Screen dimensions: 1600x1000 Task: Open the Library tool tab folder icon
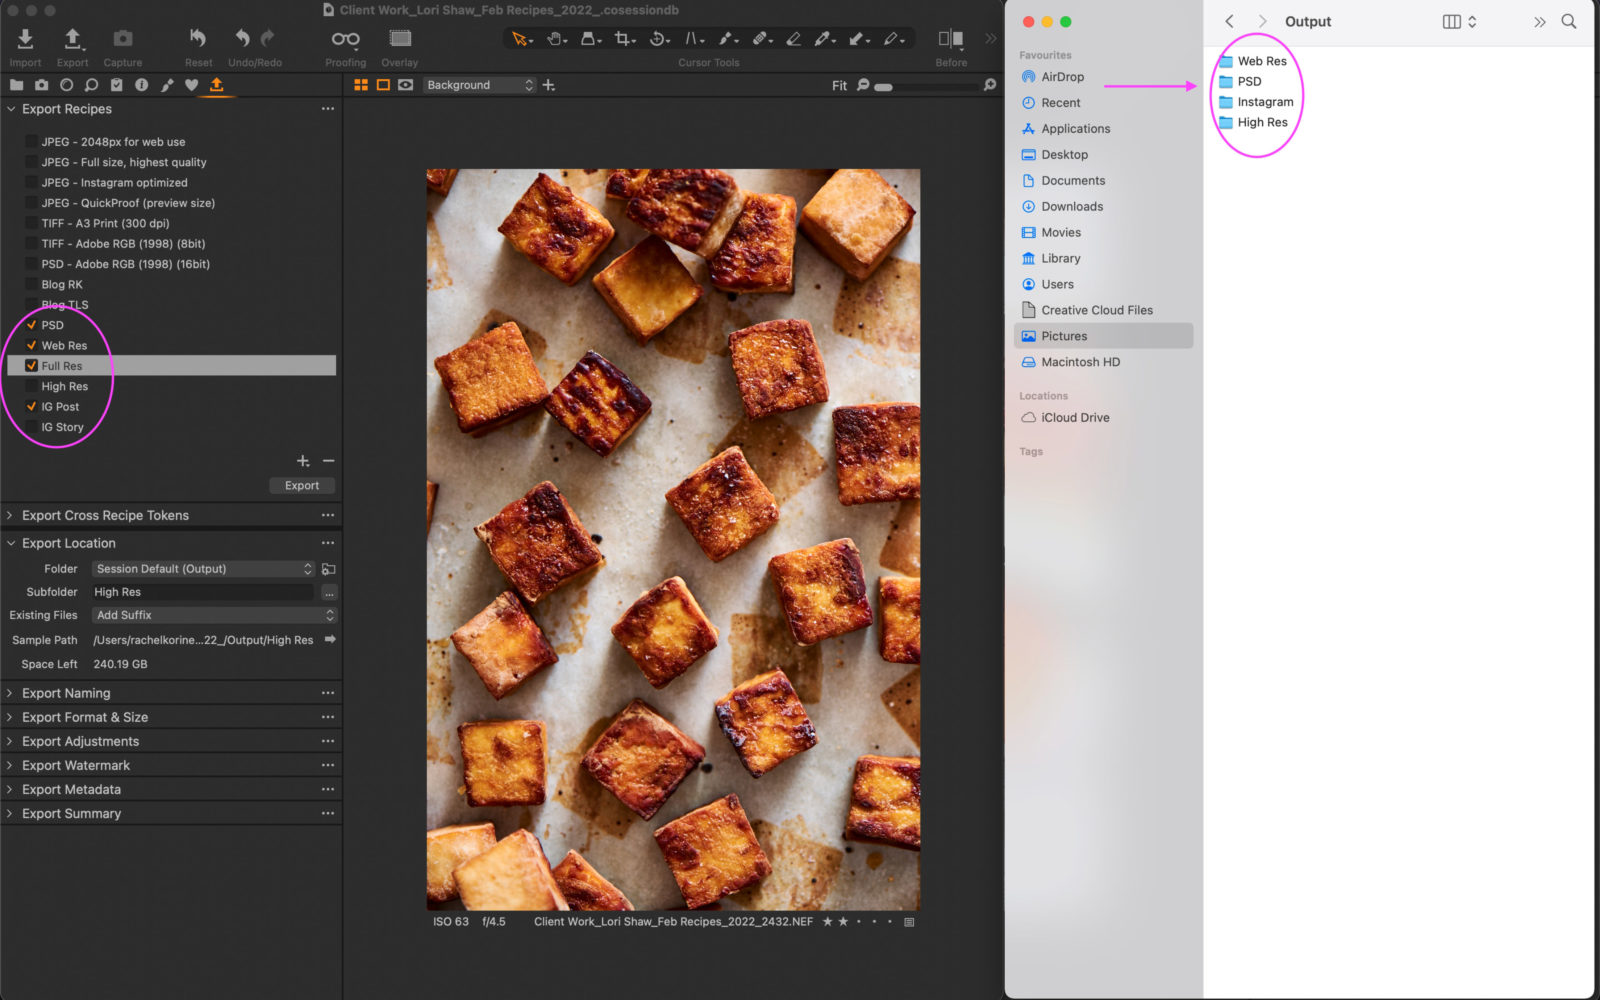point(17,85)
